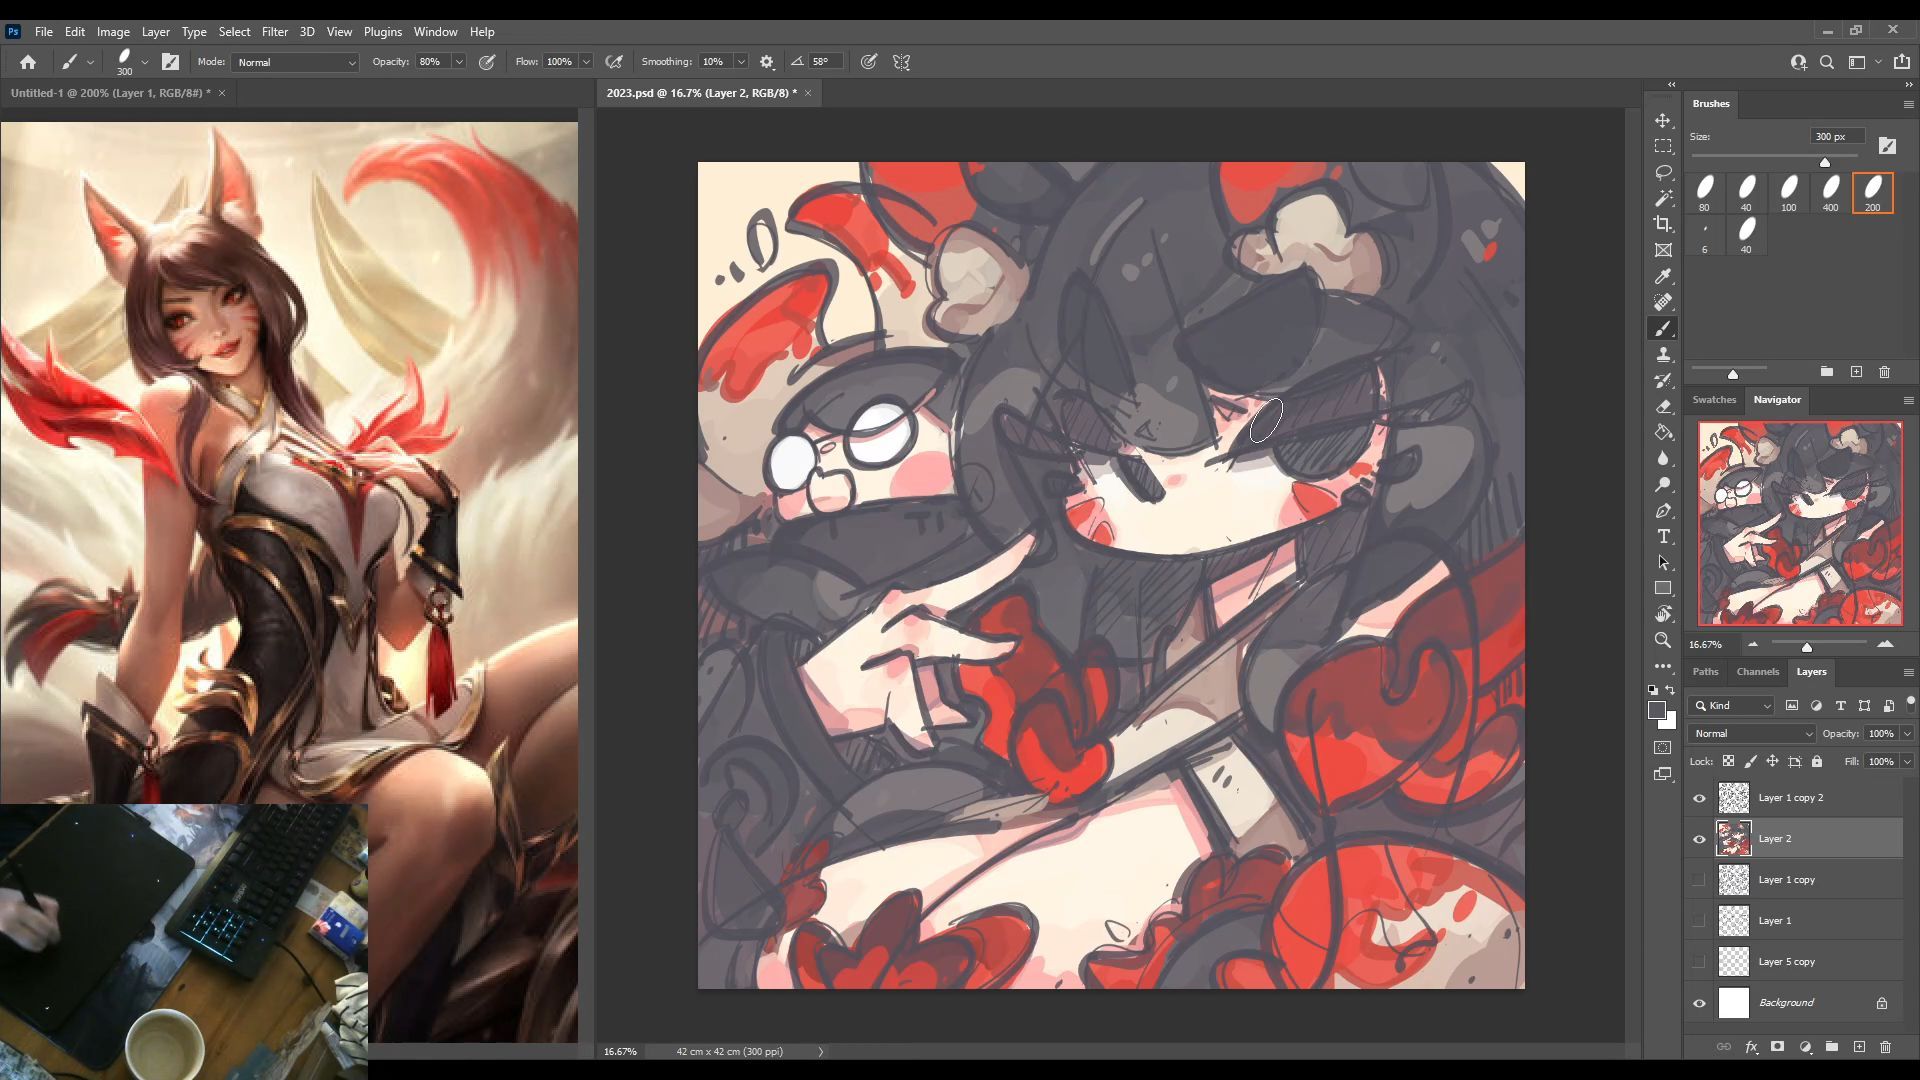Image resolution: width=1920 pixels, height=1080 pixels.
Task: Select the Horizontal Type tool
Action: [x=1663, y=536]
